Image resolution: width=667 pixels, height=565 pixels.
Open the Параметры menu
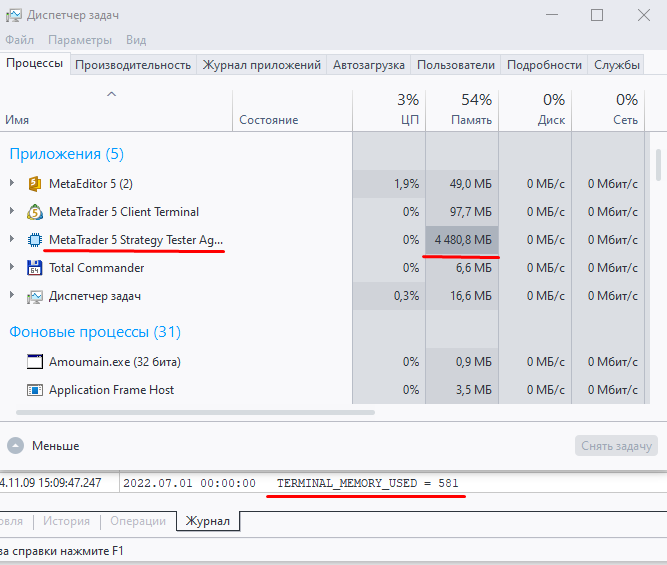coord(80,40)
